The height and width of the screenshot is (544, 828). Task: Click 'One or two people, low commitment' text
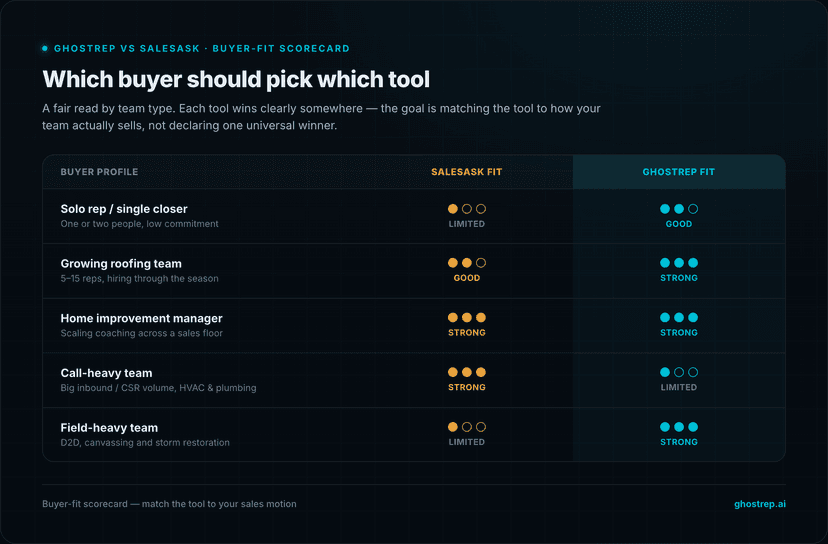139,224
